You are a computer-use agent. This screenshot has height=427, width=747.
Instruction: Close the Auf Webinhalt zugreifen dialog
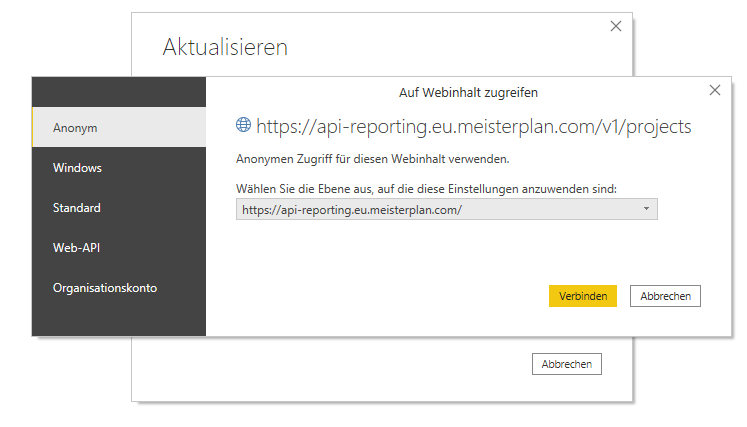[x=715, y=90]
